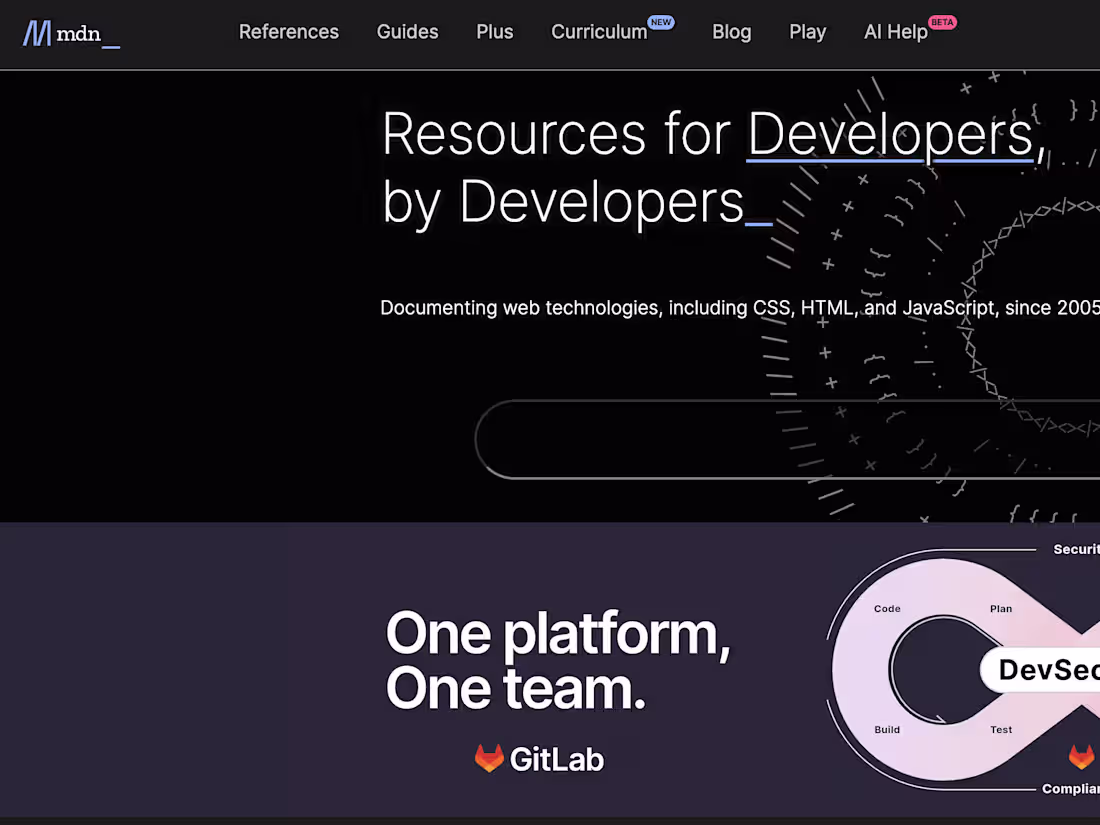1100x825 pixels.
Task: Navigate to the Blog section
Action: pos(731,32)
